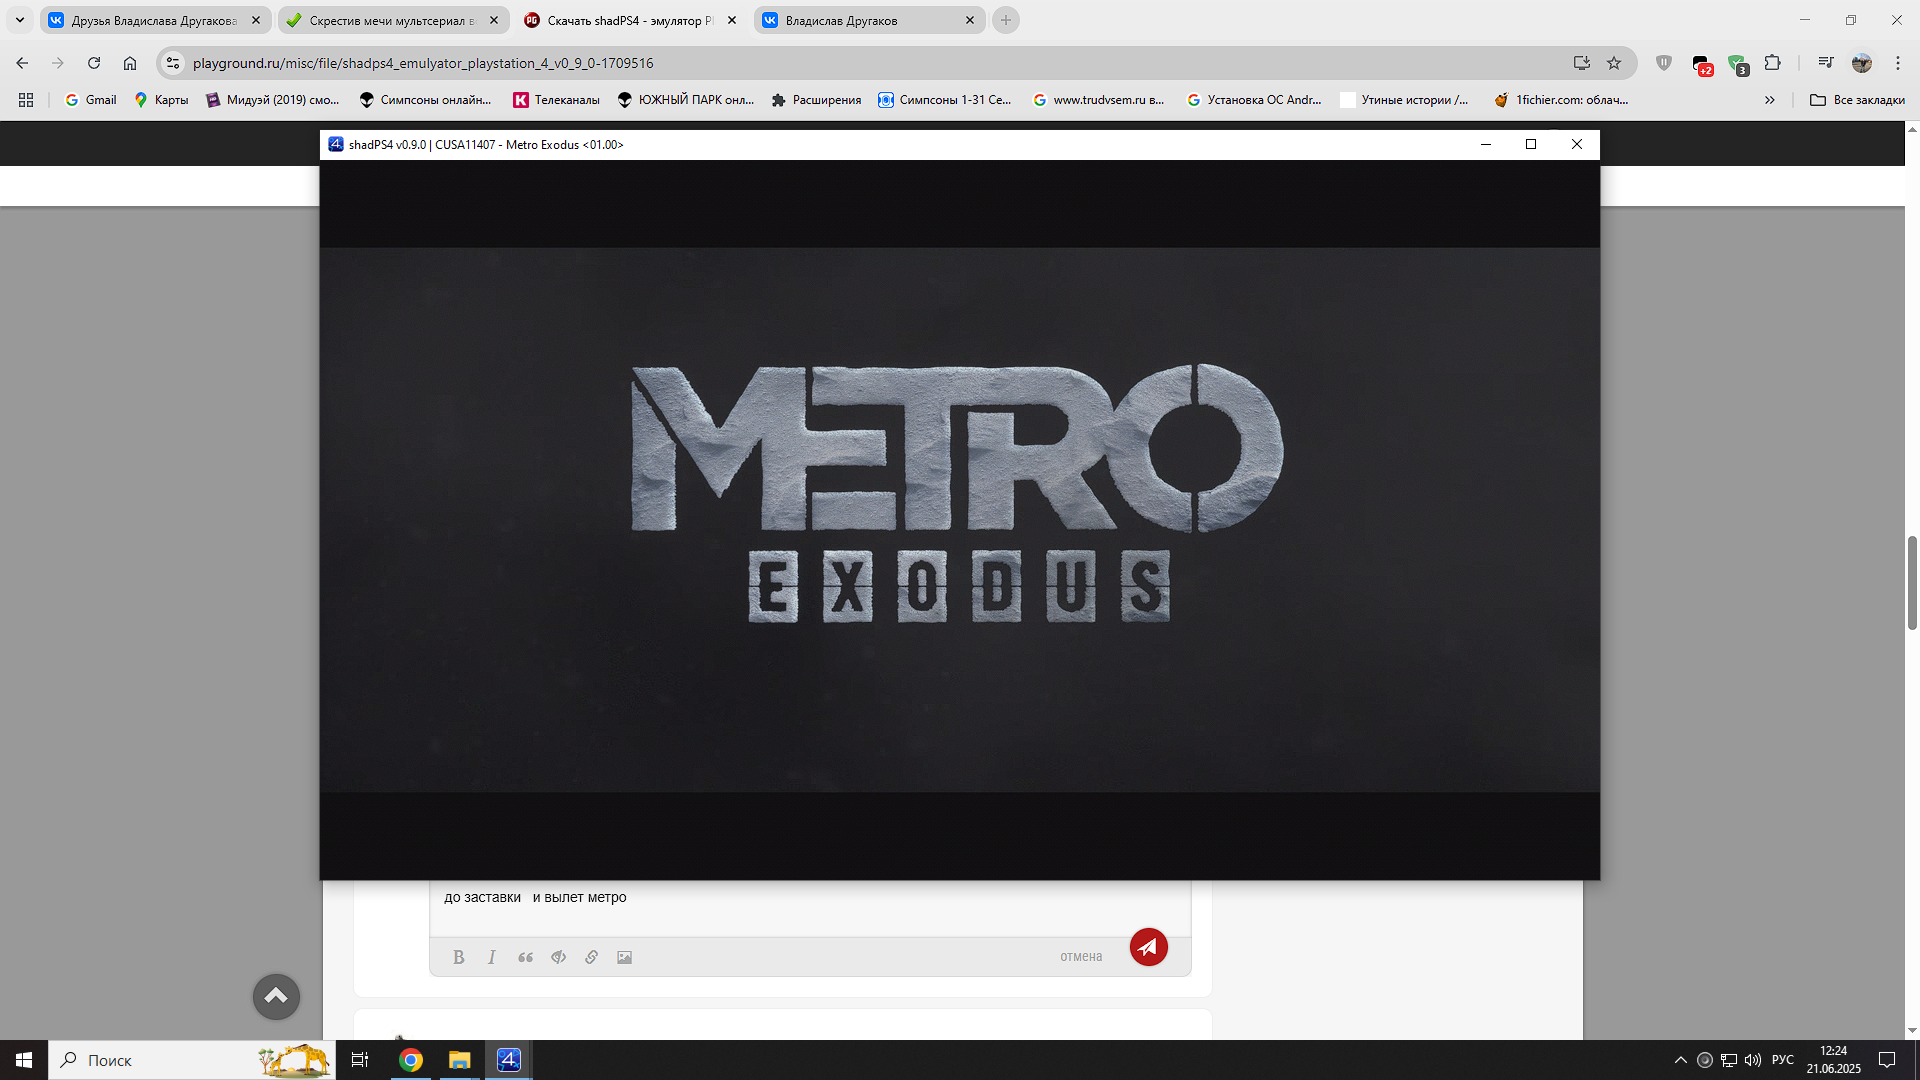The height and width of the screenshot is (1080, 1920).
Task: Open the media control icon in toolbar
Action: click(x=1826, y=63)
